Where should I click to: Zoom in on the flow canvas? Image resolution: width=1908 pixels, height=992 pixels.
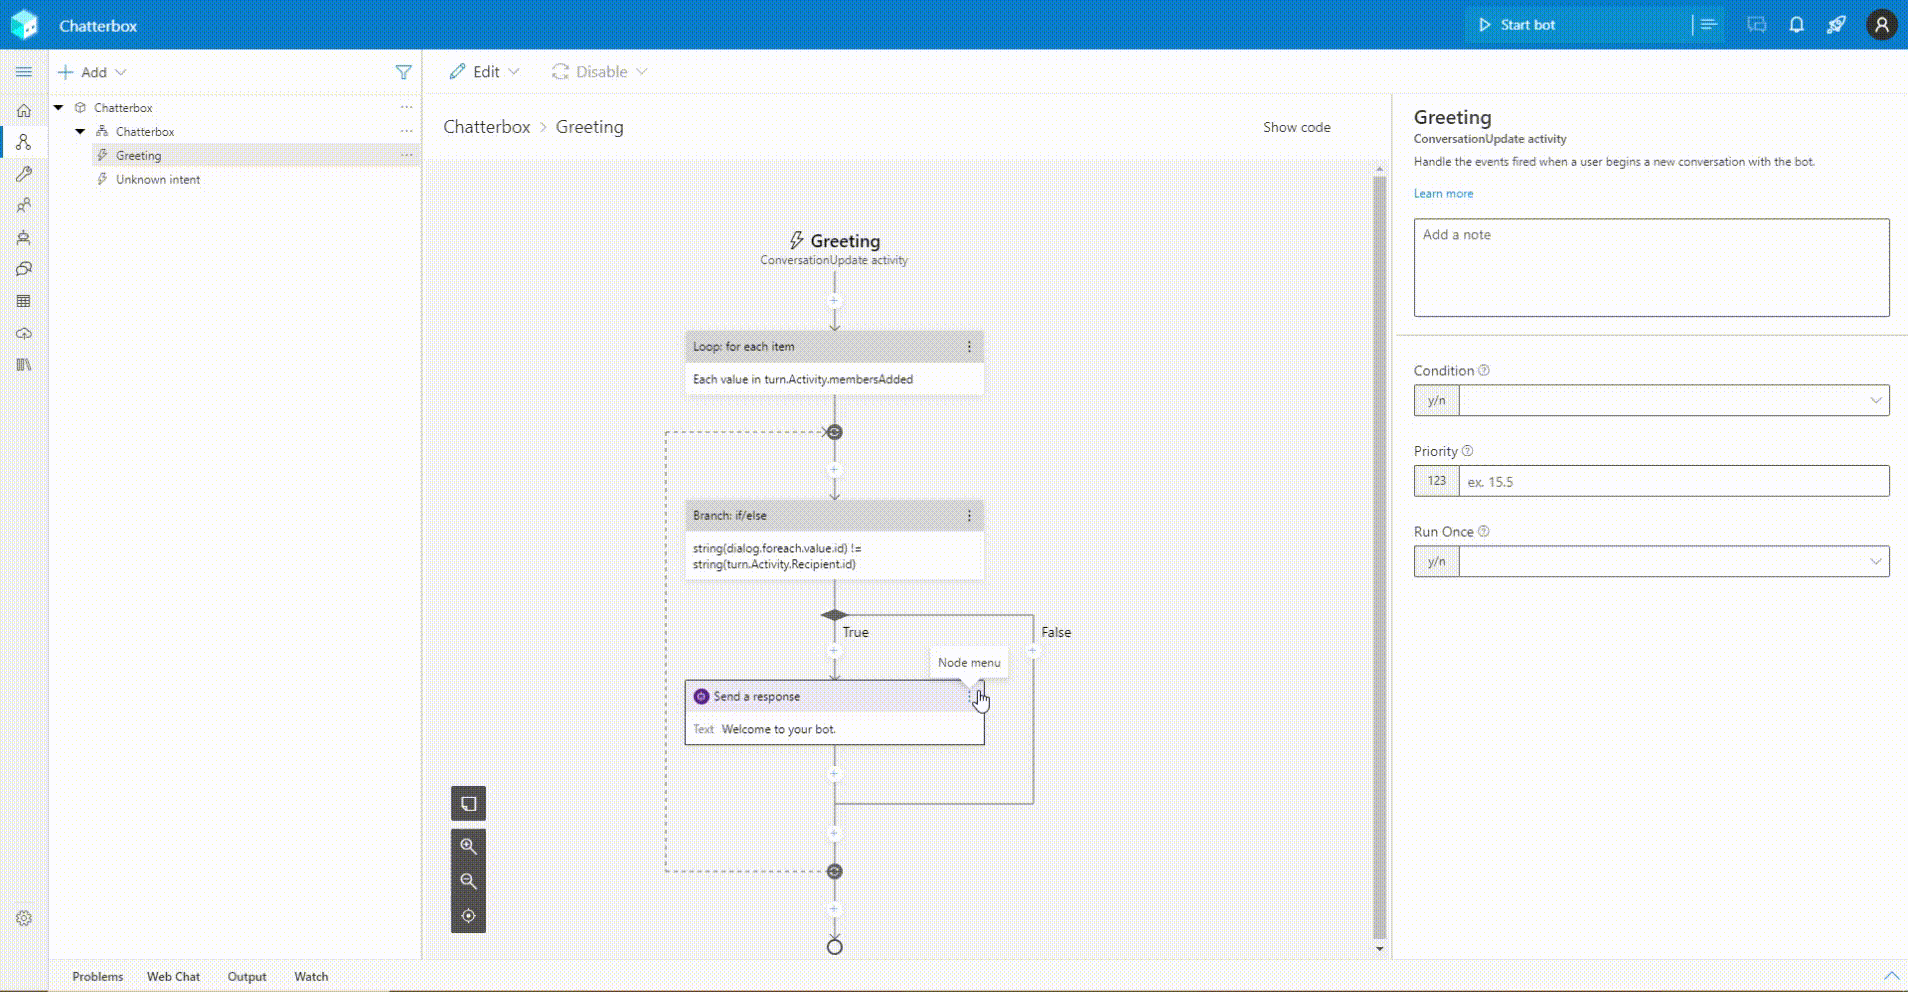click(468, 845)
